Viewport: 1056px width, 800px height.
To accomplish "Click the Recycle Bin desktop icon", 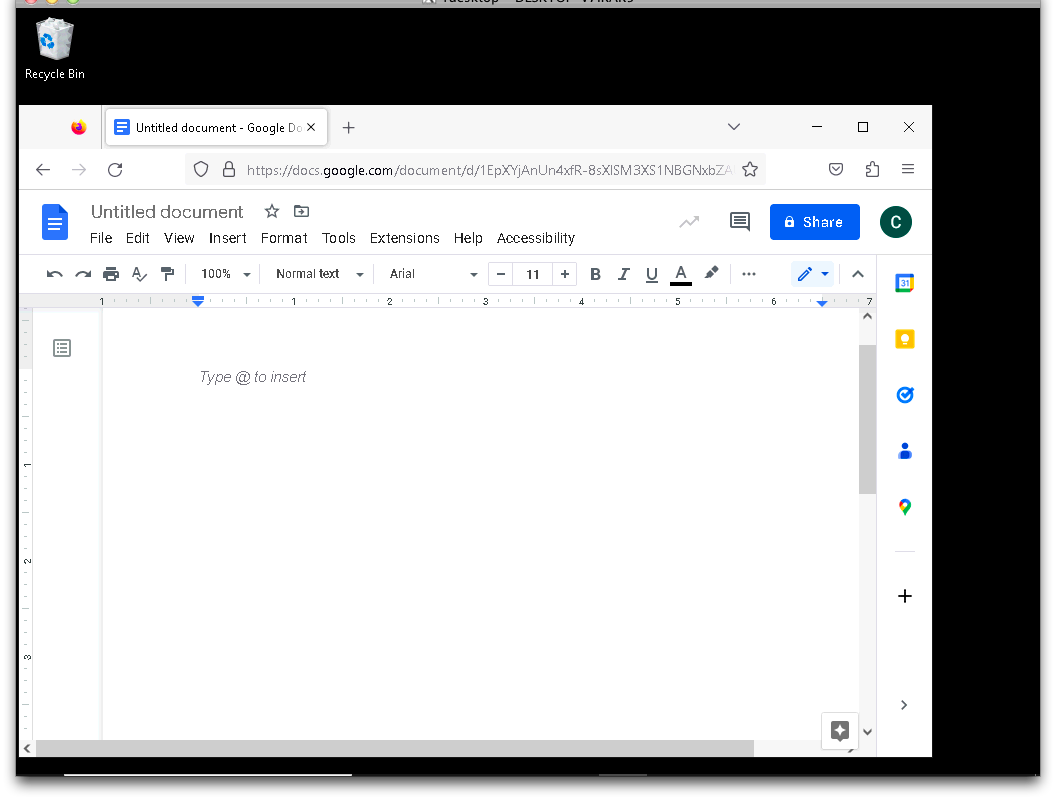I will 55,49.
